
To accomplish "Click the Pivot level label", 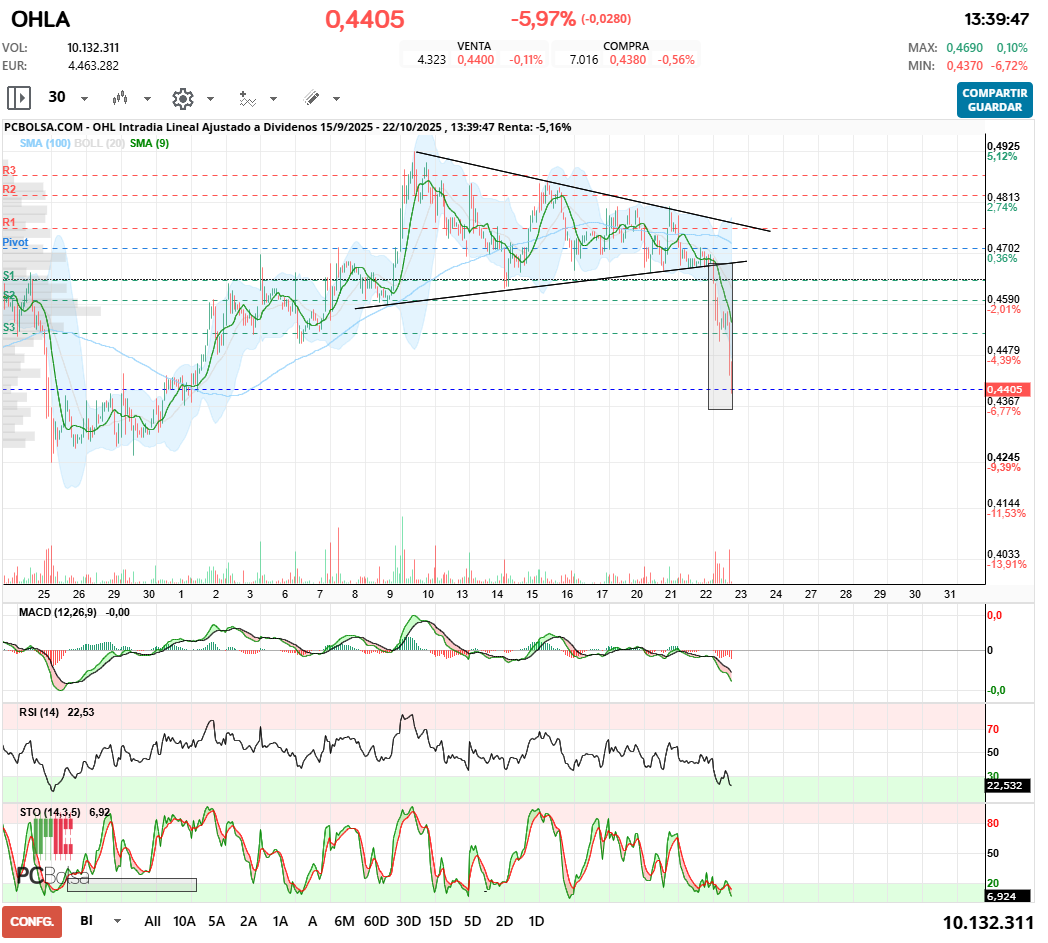I will pyautogui.click(x=15, y=242).
